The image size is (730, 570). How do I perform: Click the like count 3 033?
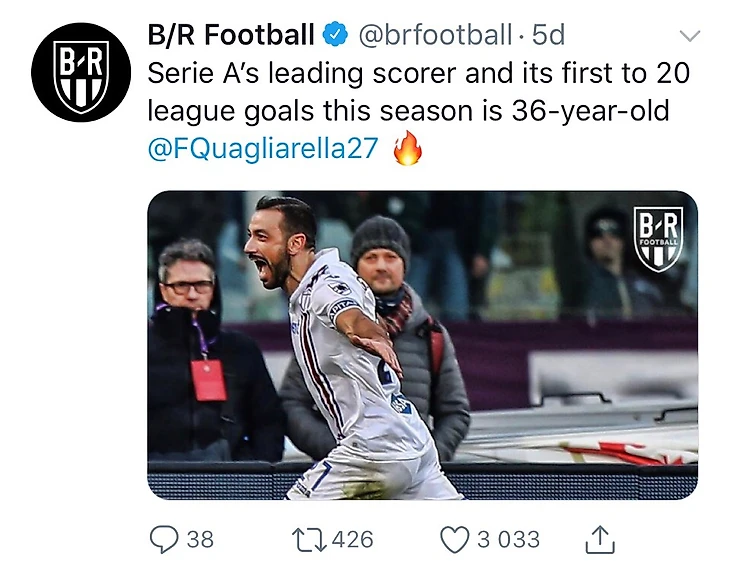tap(507, 539)
